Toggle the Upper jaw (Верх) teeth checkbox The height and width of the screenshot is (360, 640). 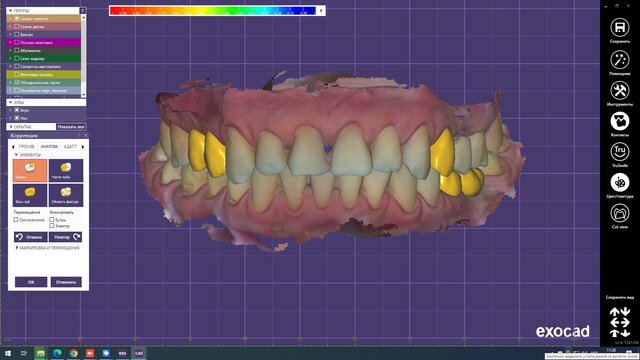[17, 110]
